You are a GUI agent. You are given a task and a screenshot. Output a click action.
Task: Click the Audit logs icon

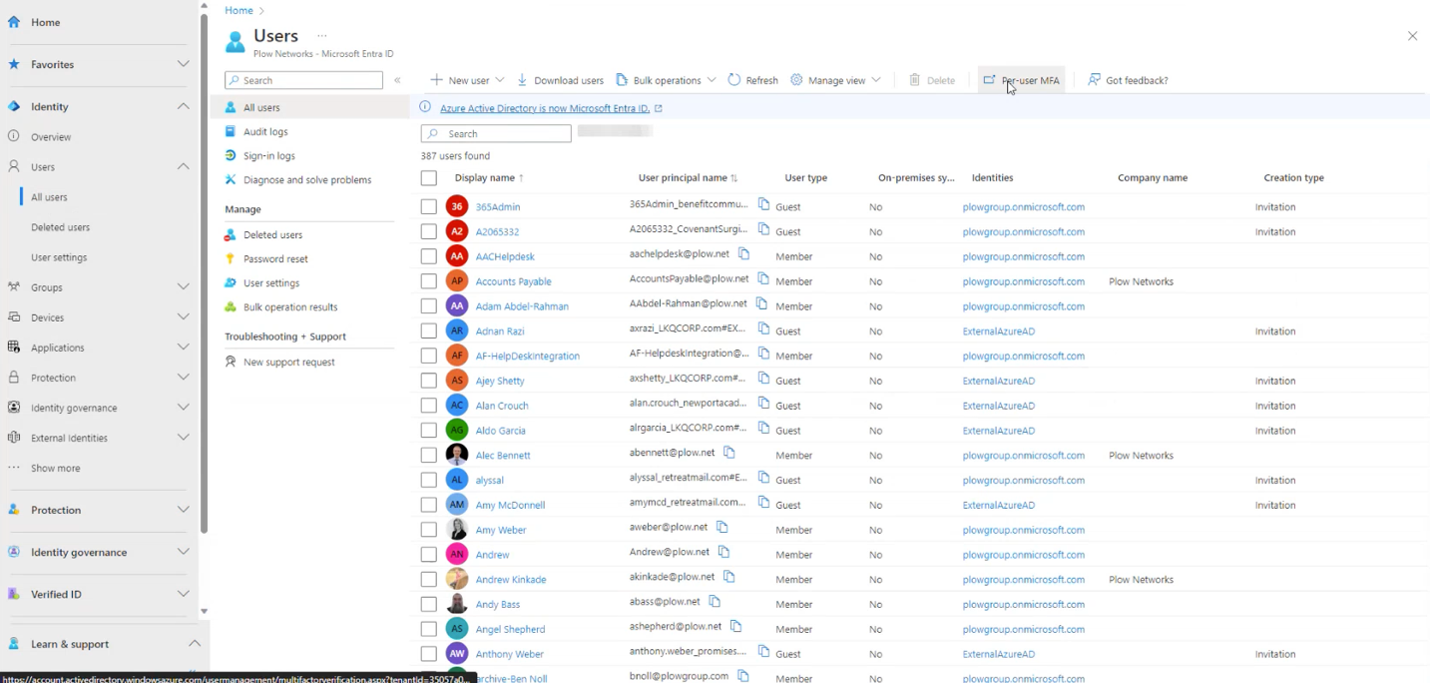[230, 131]
